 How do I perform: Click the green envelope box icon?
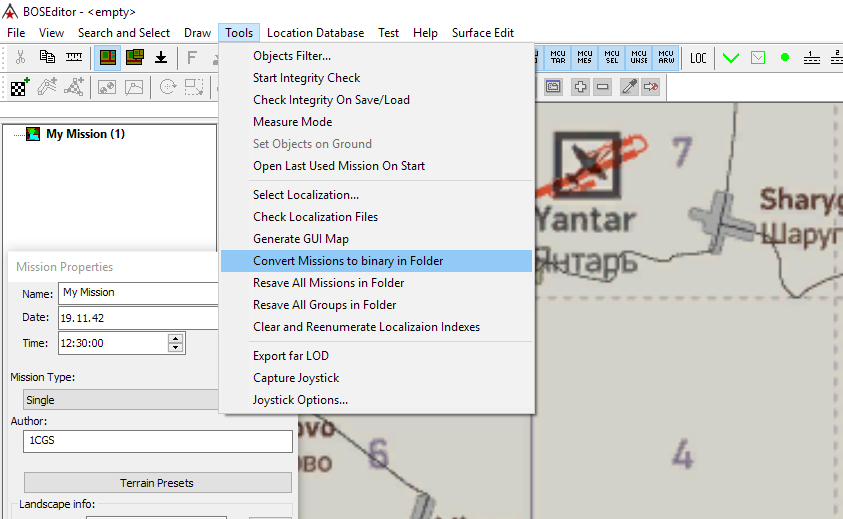coord(758,58)
